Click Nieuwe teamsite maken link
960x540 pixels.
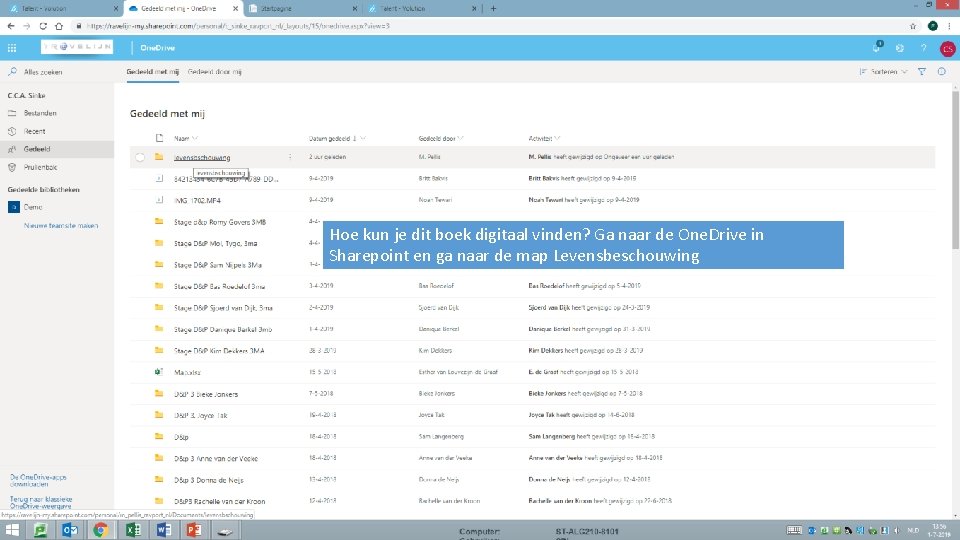point(61,225)
